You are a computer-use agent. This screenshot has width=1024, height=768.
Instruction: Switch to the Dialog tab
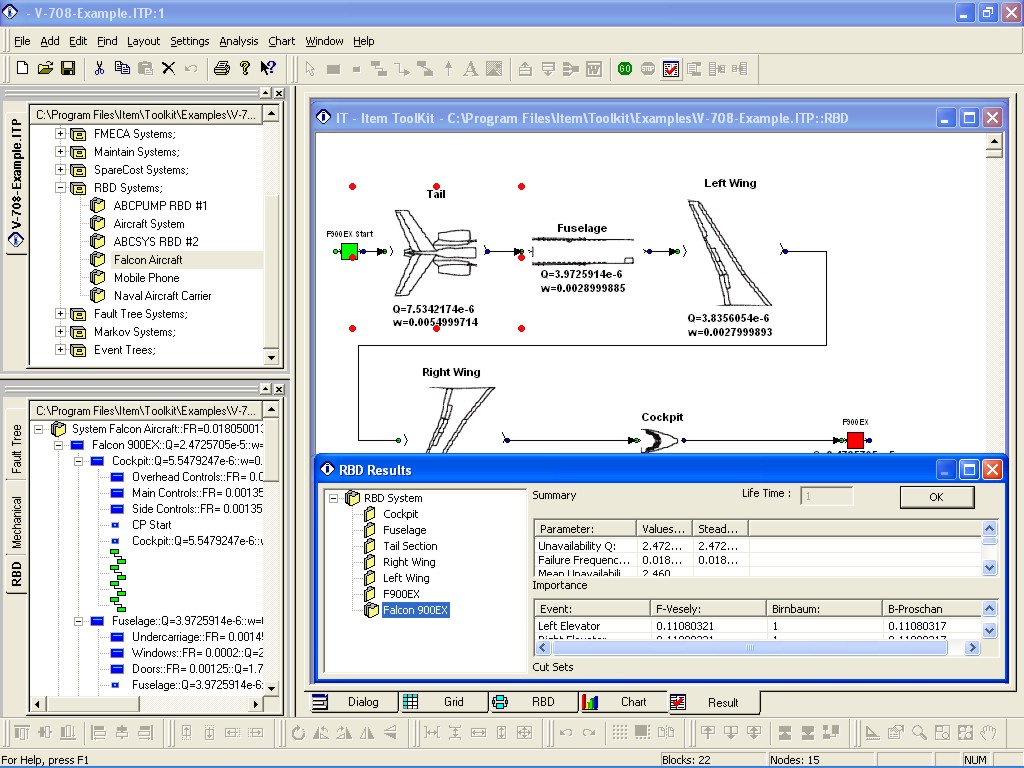coord(352,702)
